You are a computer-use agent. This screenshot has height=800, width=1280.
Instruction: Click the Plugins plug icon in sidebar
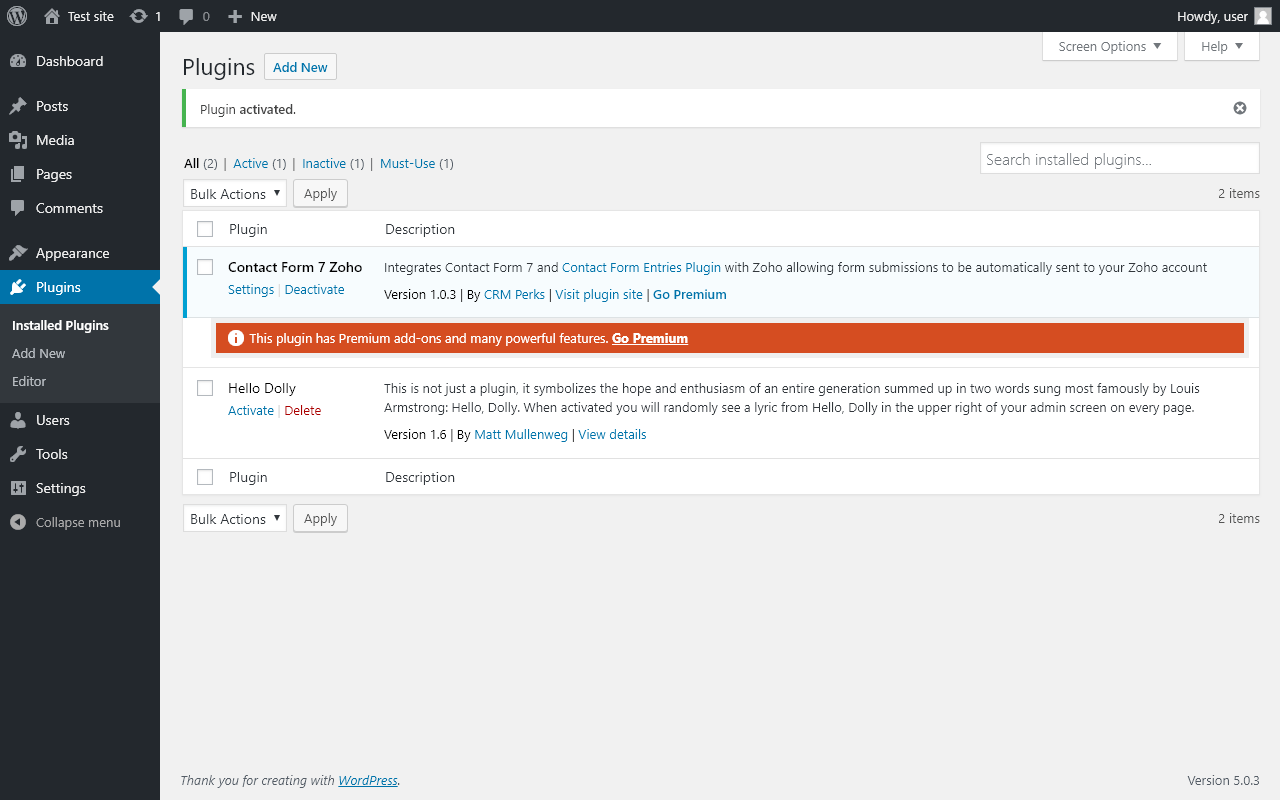18,287
